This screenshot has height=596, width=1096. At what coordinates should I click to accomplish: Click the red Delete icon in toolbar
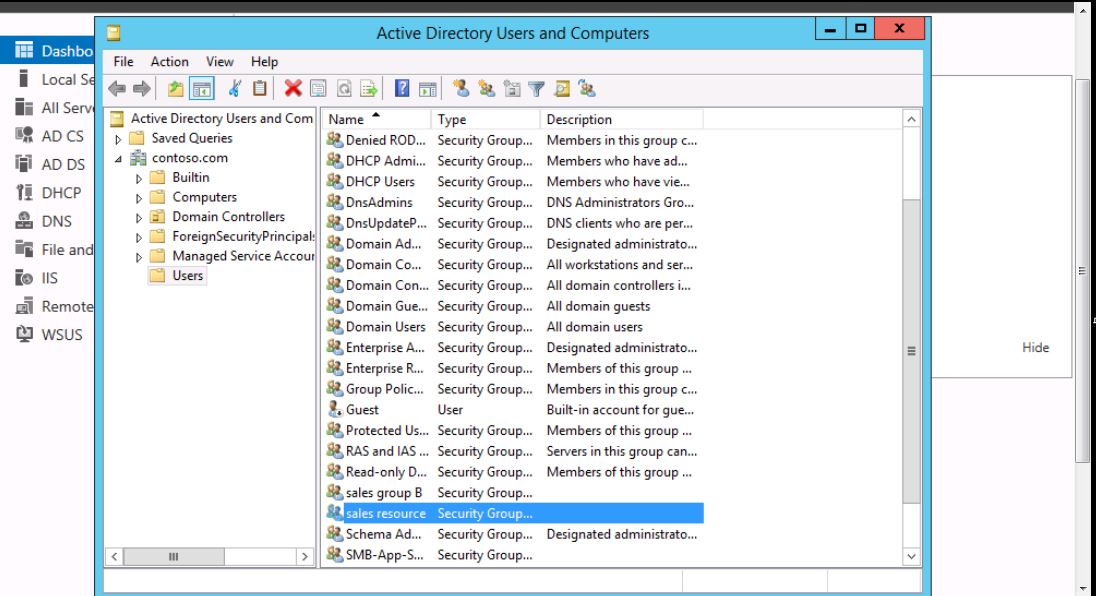pos(292,89)
